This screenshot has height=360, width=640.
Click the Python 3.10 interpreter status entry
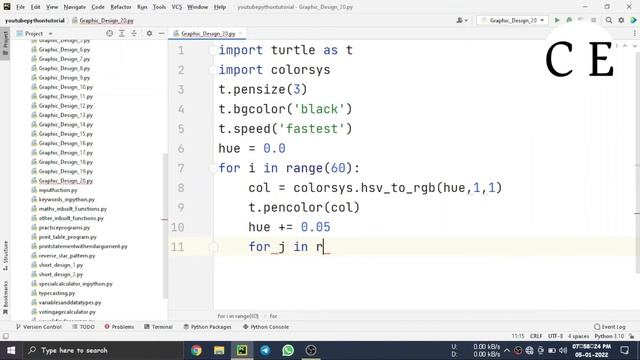point(609,336)
